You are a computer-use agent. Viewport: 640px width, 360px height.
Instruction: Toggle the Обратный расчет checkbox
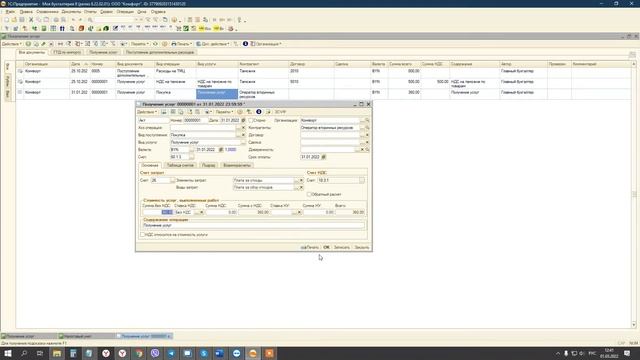(309, 194)
